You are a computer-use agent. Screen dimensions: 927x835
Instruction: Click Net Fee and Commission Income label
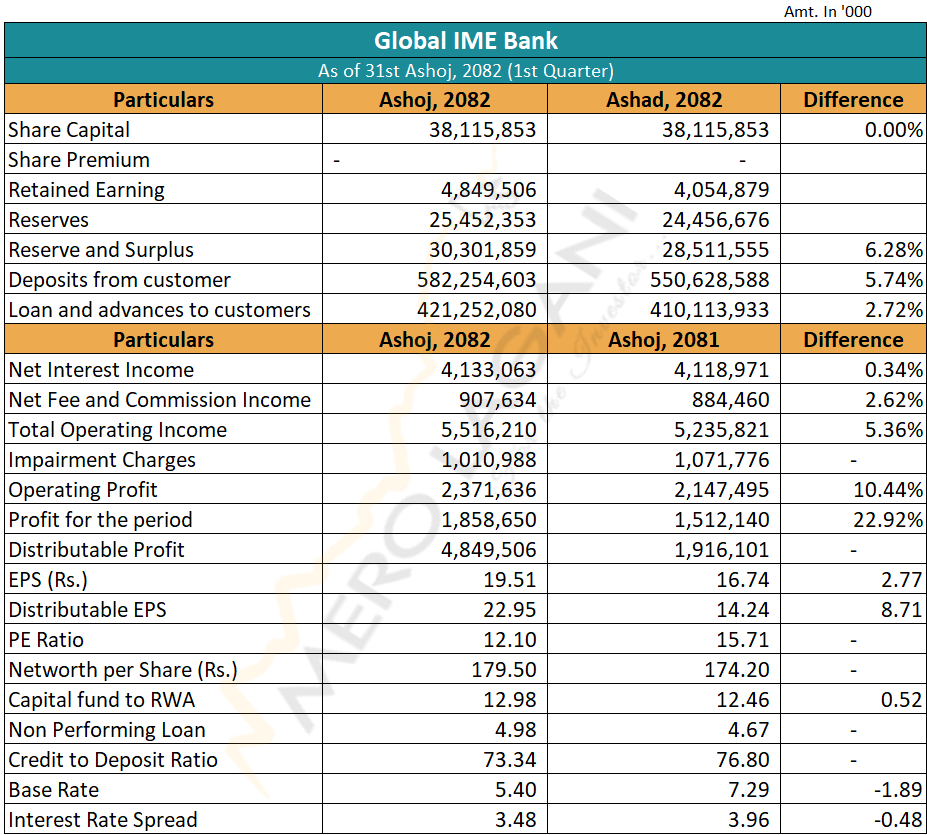coord(160,400)
